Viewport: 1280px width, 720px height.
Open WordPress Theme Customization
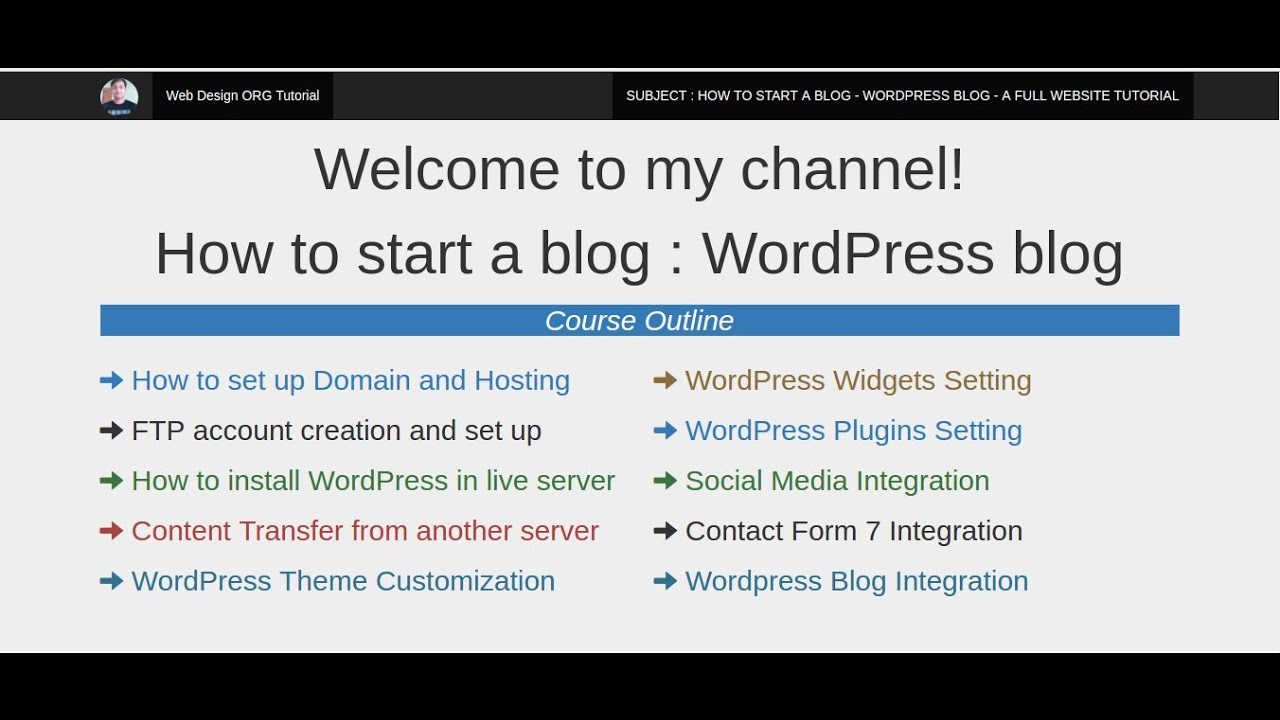[343, 581]
